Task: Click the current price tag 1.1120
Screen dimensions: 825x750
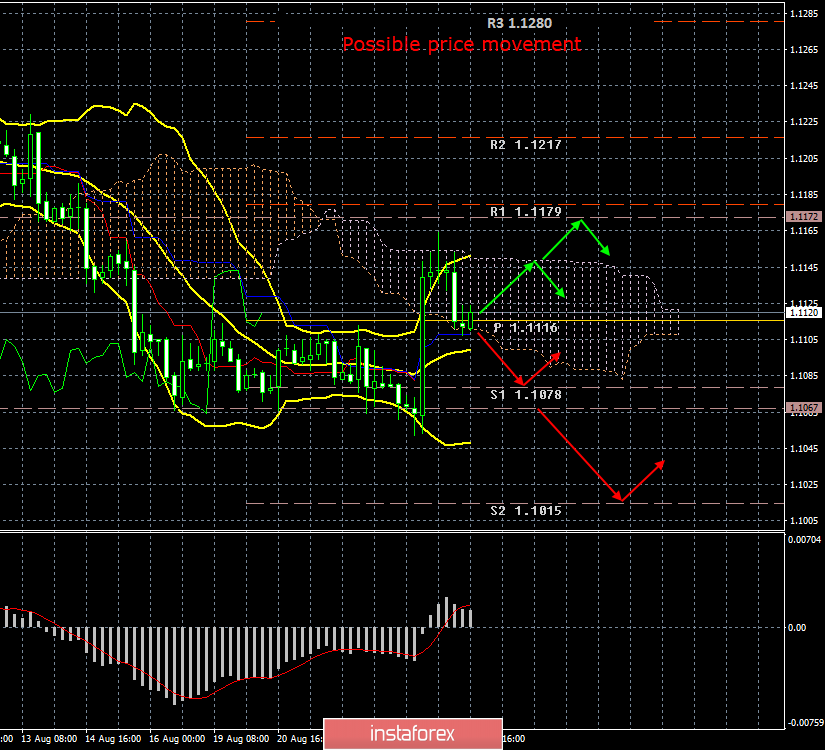Action: [803, 312]
